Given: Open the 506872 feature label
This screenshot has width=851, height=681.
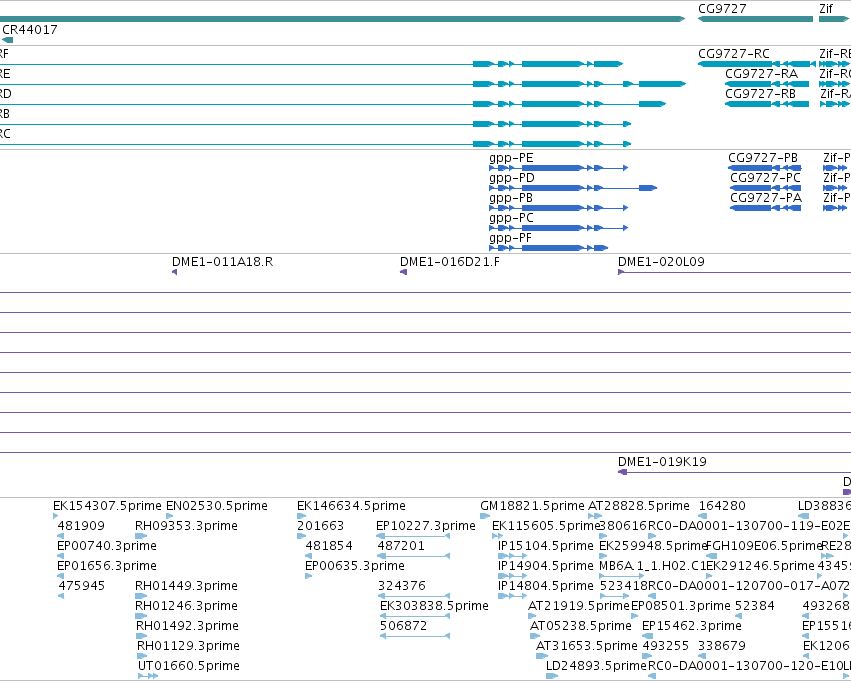Looking at the screenshot, I should 403,627.
